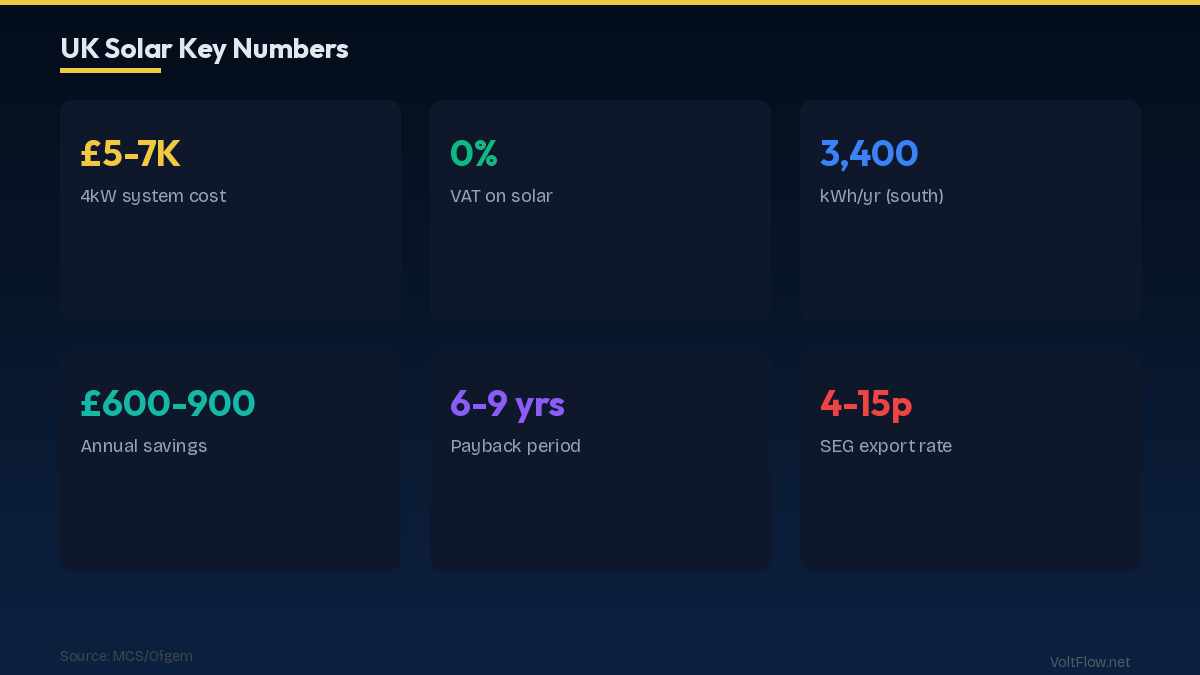Select the red 4-15p figure
The image size is (1200, 675).
pos(866,404)
